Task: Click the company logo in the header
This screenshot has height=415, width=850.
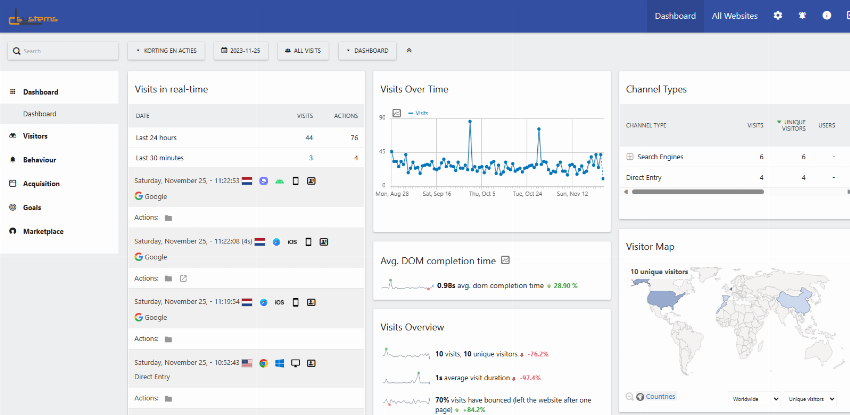Action: click(33, 18)
